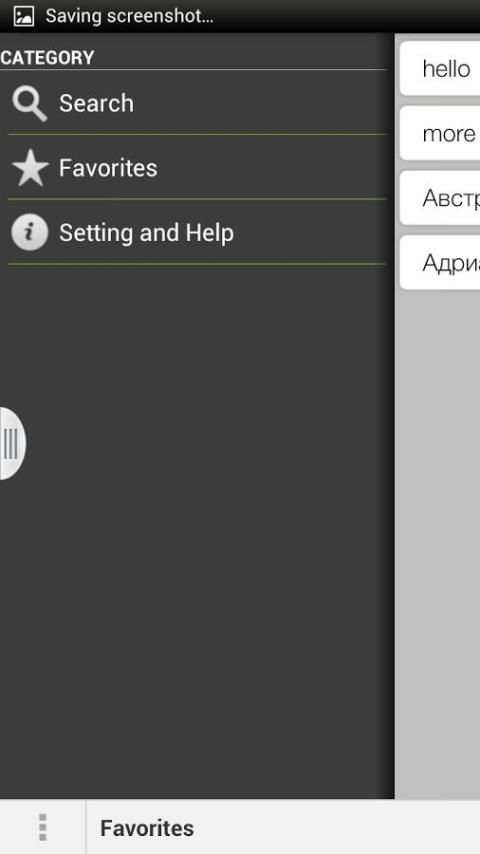
Task: Tap the Favorites title in bottom bar
Action: (147, 828)
